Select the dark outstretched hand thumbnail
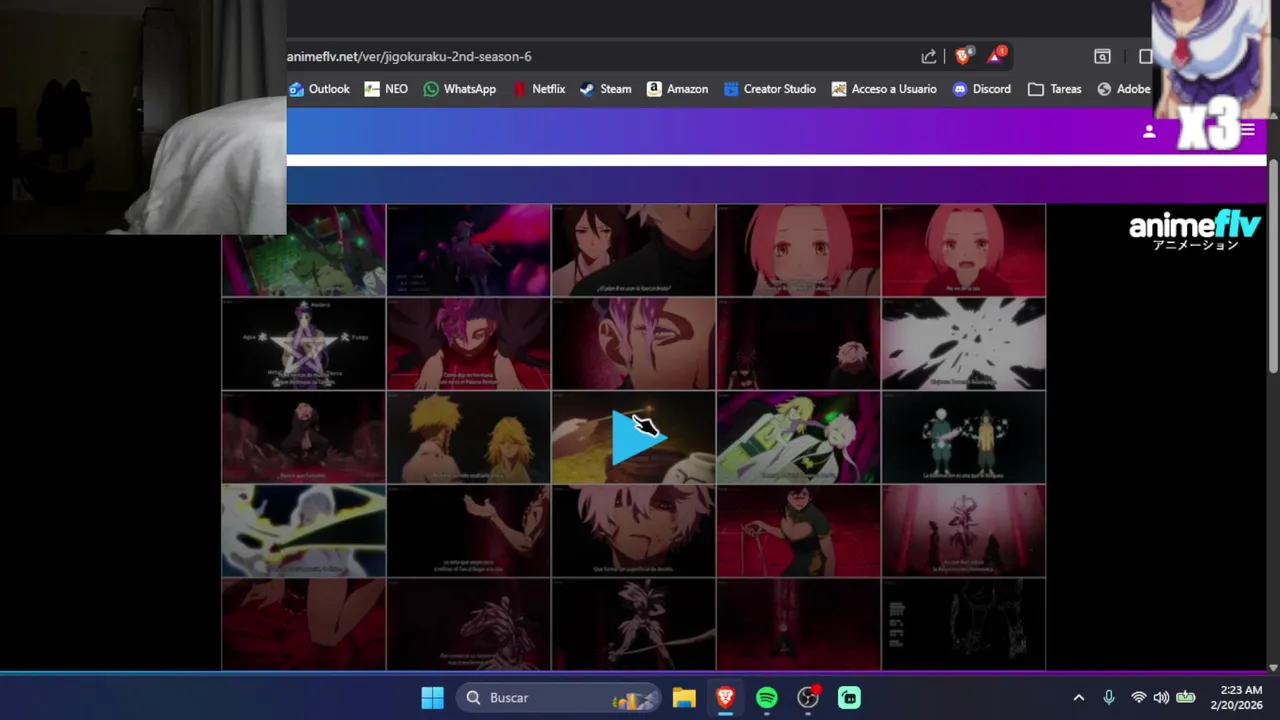 point(469,531)
